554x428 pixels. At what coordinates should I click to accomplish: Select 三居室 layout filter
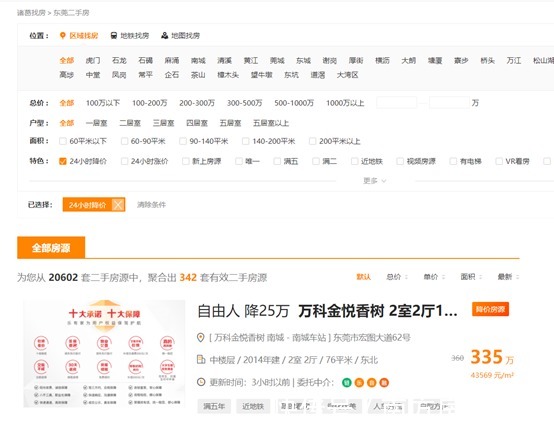[x=164, y=123]
